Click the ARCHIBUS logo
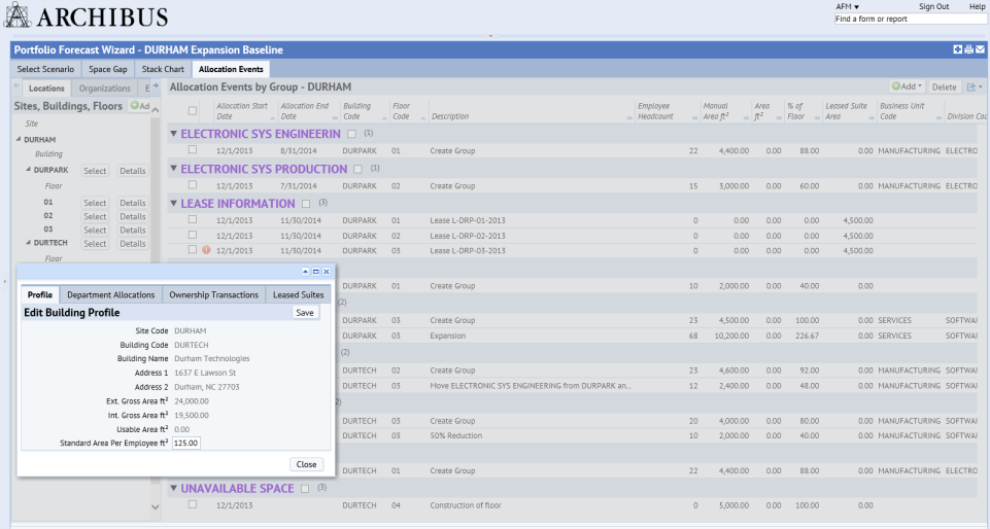Image resolution: width=990 pixels, height=529 pixels. [86, 16]
